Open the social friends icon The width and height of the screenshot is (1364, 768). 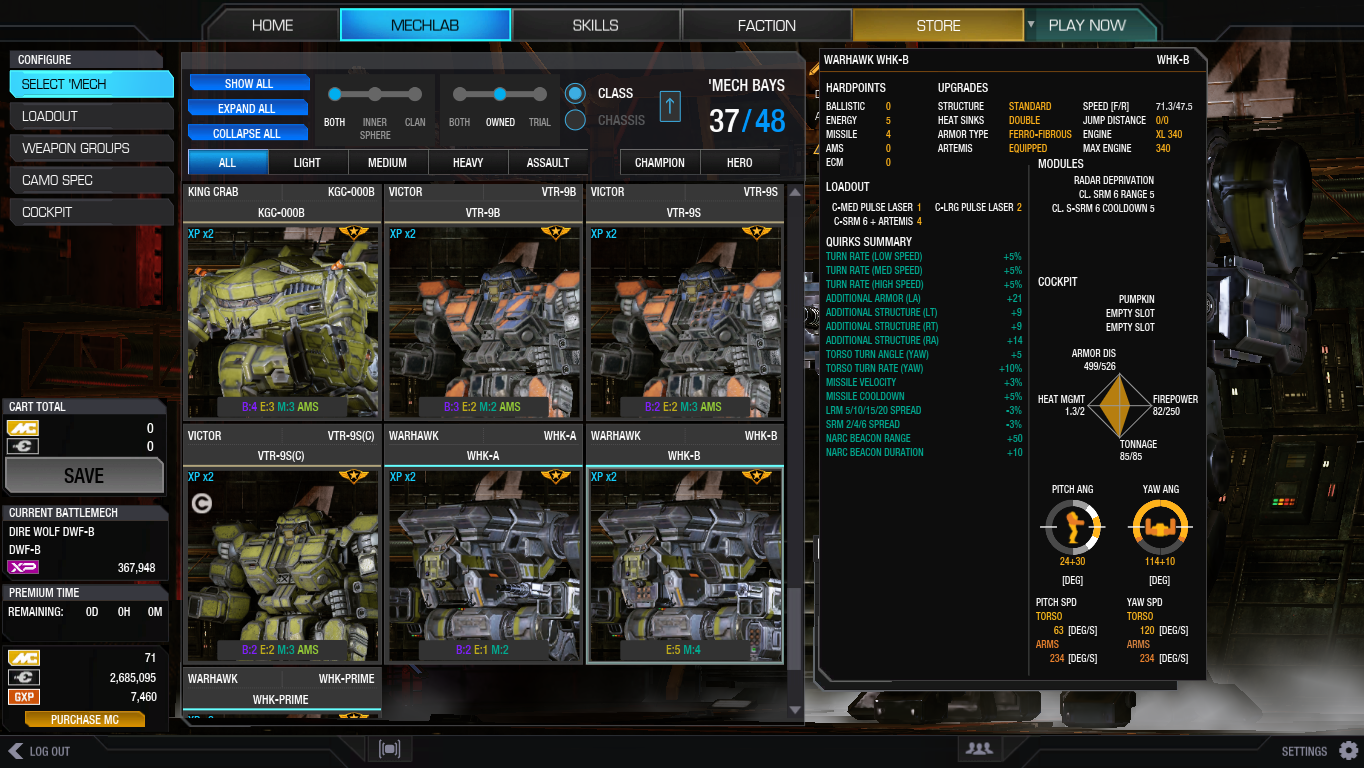pyautogui.click(x=979, y=748)
